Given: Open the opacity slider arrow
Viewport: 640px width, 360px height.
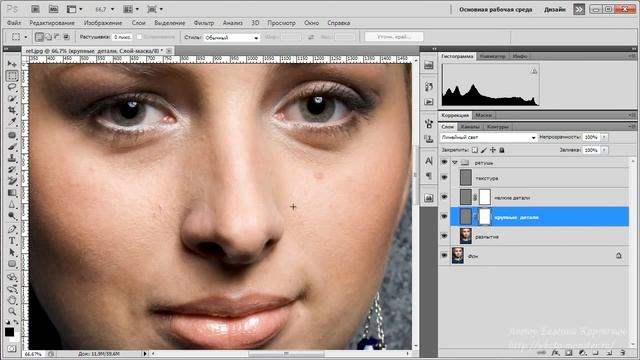Looking at the screenshot, I should [x=604, y=137].
